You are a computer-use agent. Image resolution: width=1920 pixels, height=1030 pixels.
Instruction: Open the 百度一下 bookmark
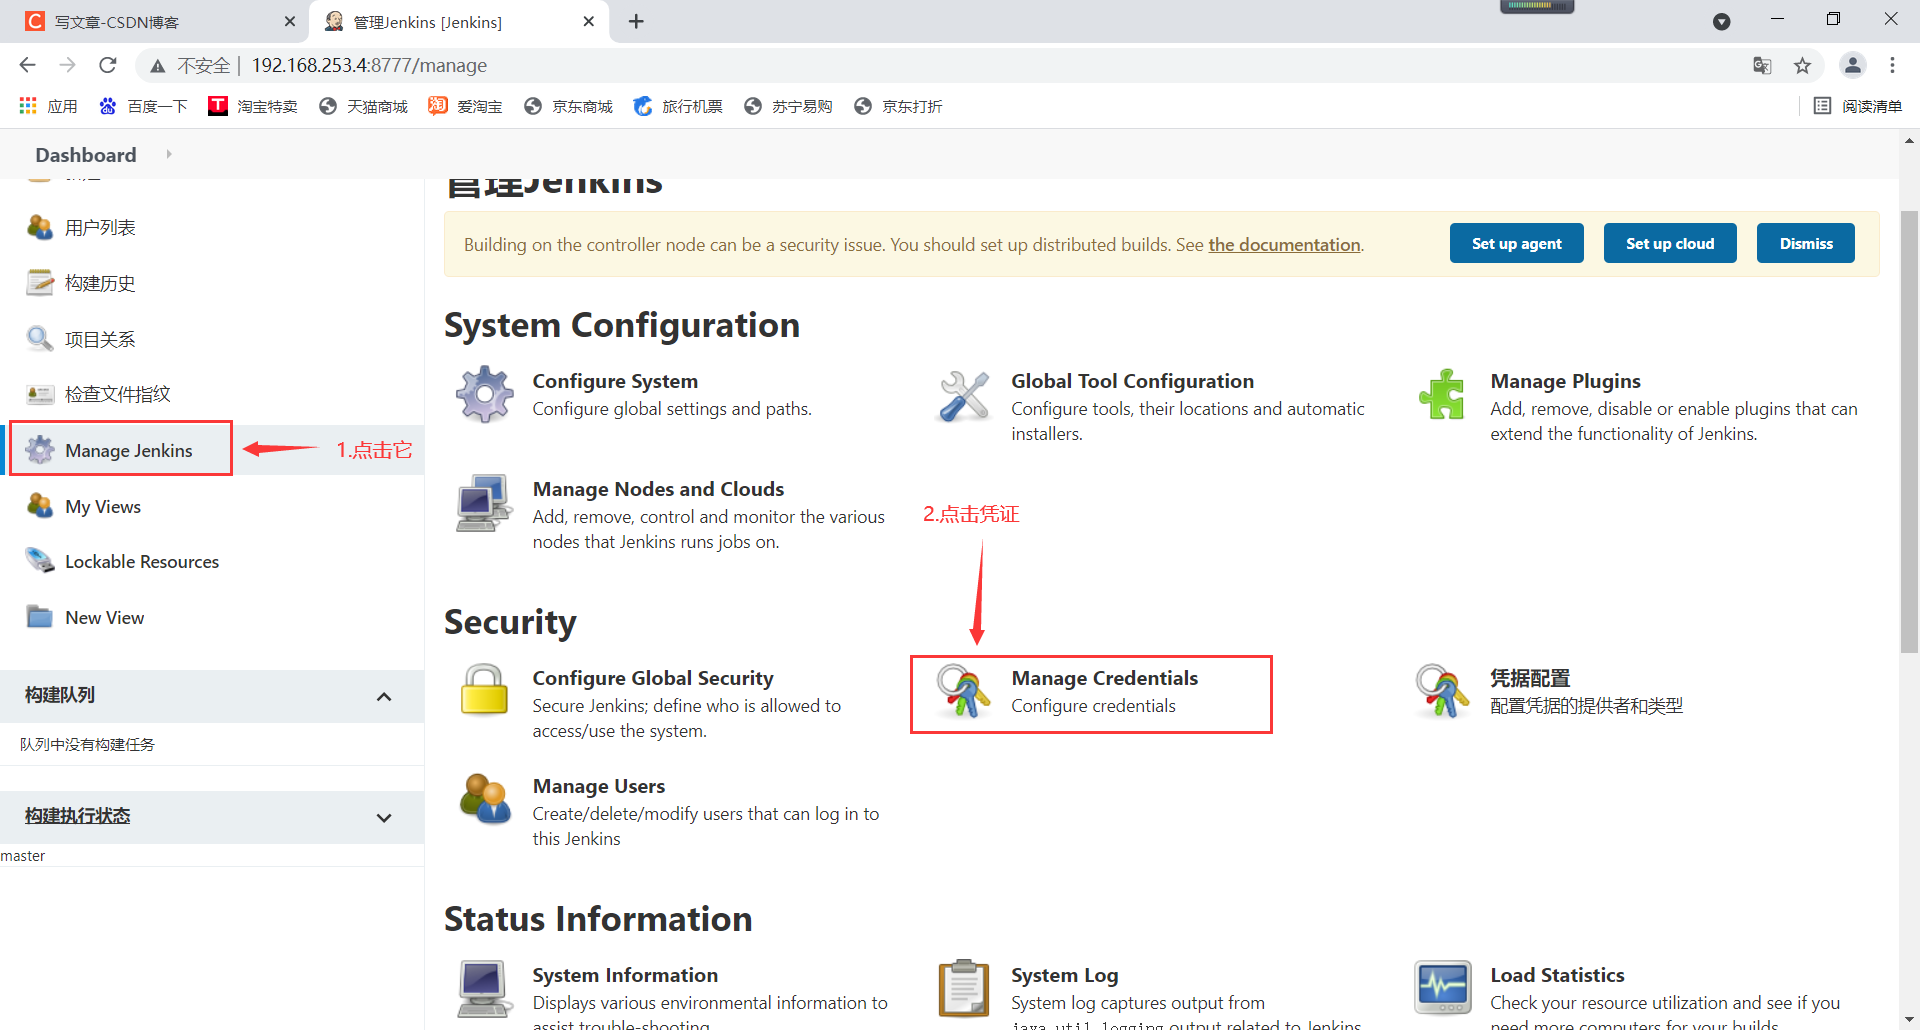pyautogui.click(x=143, y=106)
